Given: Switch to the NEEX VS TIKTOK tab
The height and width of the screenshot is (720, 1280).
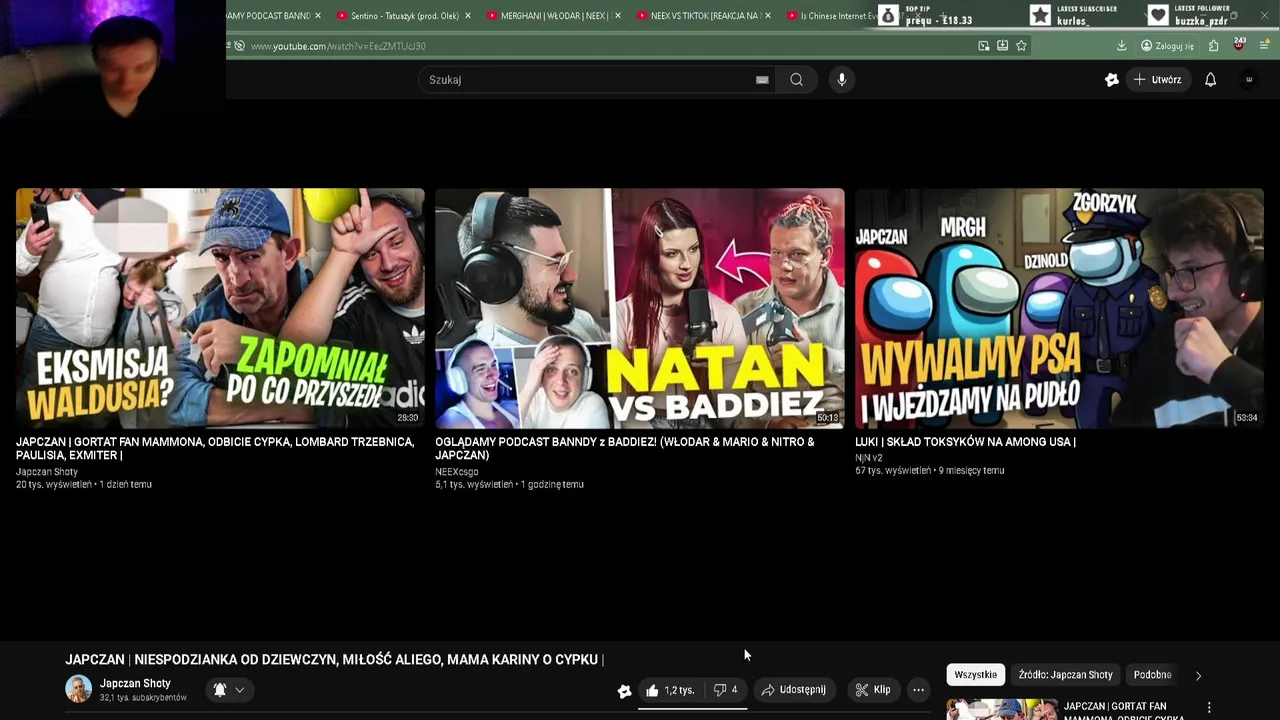Looking at the screenshot, I should (703, 16).
